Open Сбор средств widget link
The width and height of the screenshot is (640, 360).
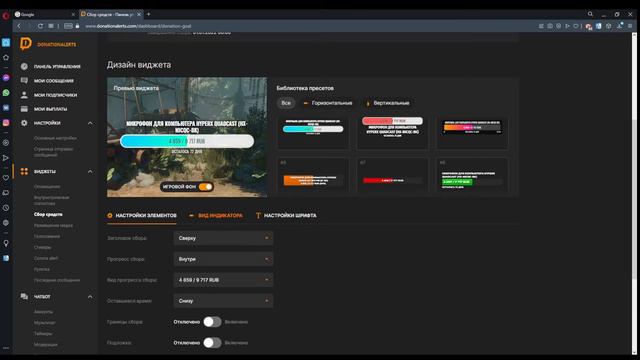pyautogui.click(x=48, y=214)
